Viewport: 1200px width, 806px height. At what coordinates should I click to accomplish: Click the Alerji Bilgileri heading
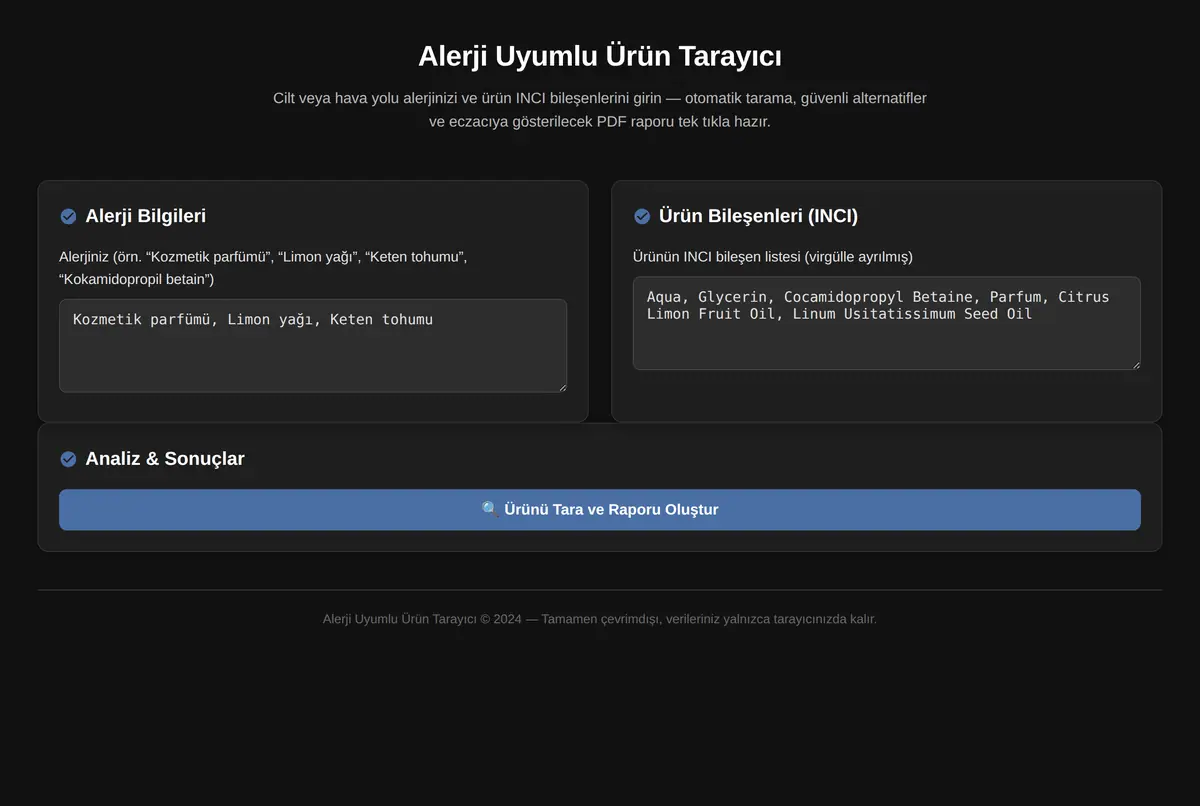146,216
